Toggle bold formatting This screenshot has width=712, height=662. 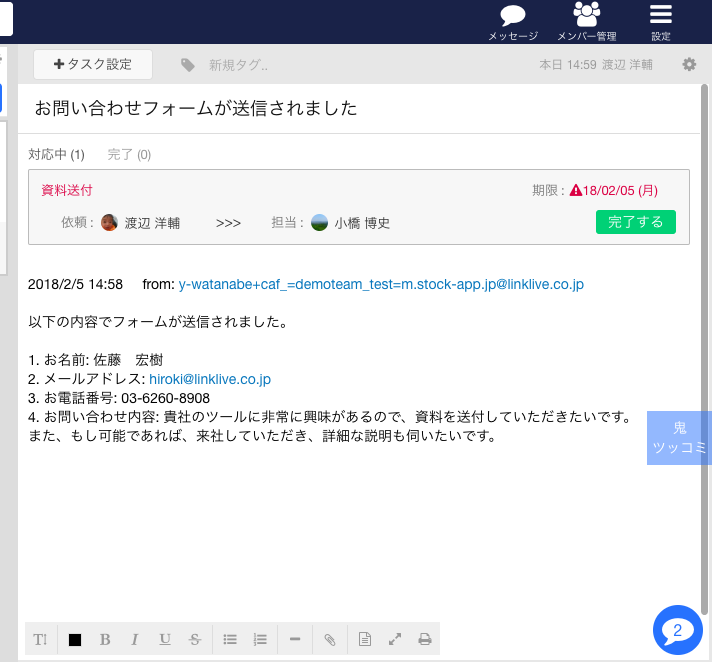[105, 639]
